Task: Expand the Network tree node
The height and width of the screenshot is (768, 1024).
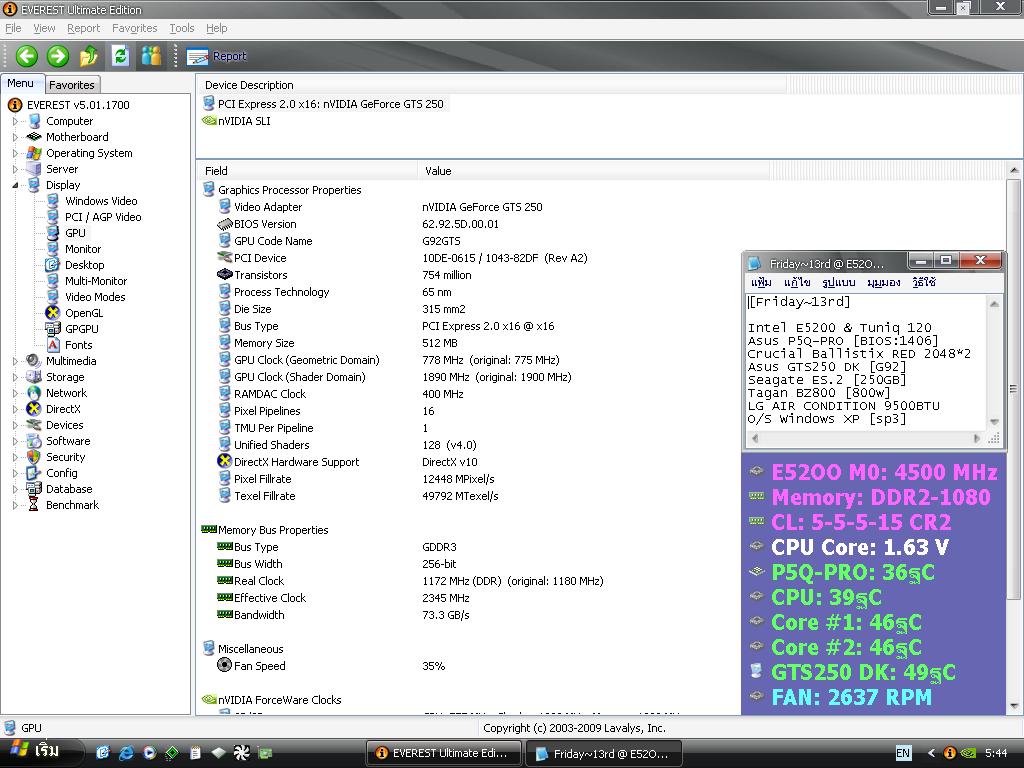Action: 15,393
